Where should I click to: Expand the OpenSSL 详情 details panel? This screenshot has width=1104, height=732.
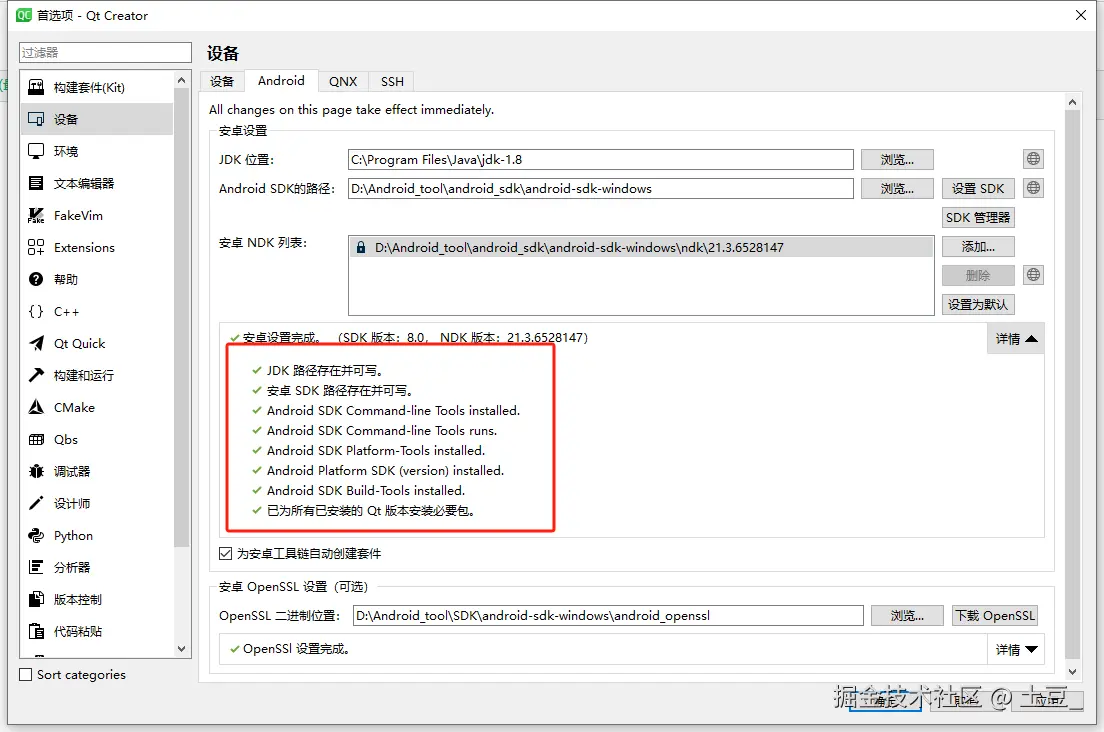click(x=1016, y=650)
